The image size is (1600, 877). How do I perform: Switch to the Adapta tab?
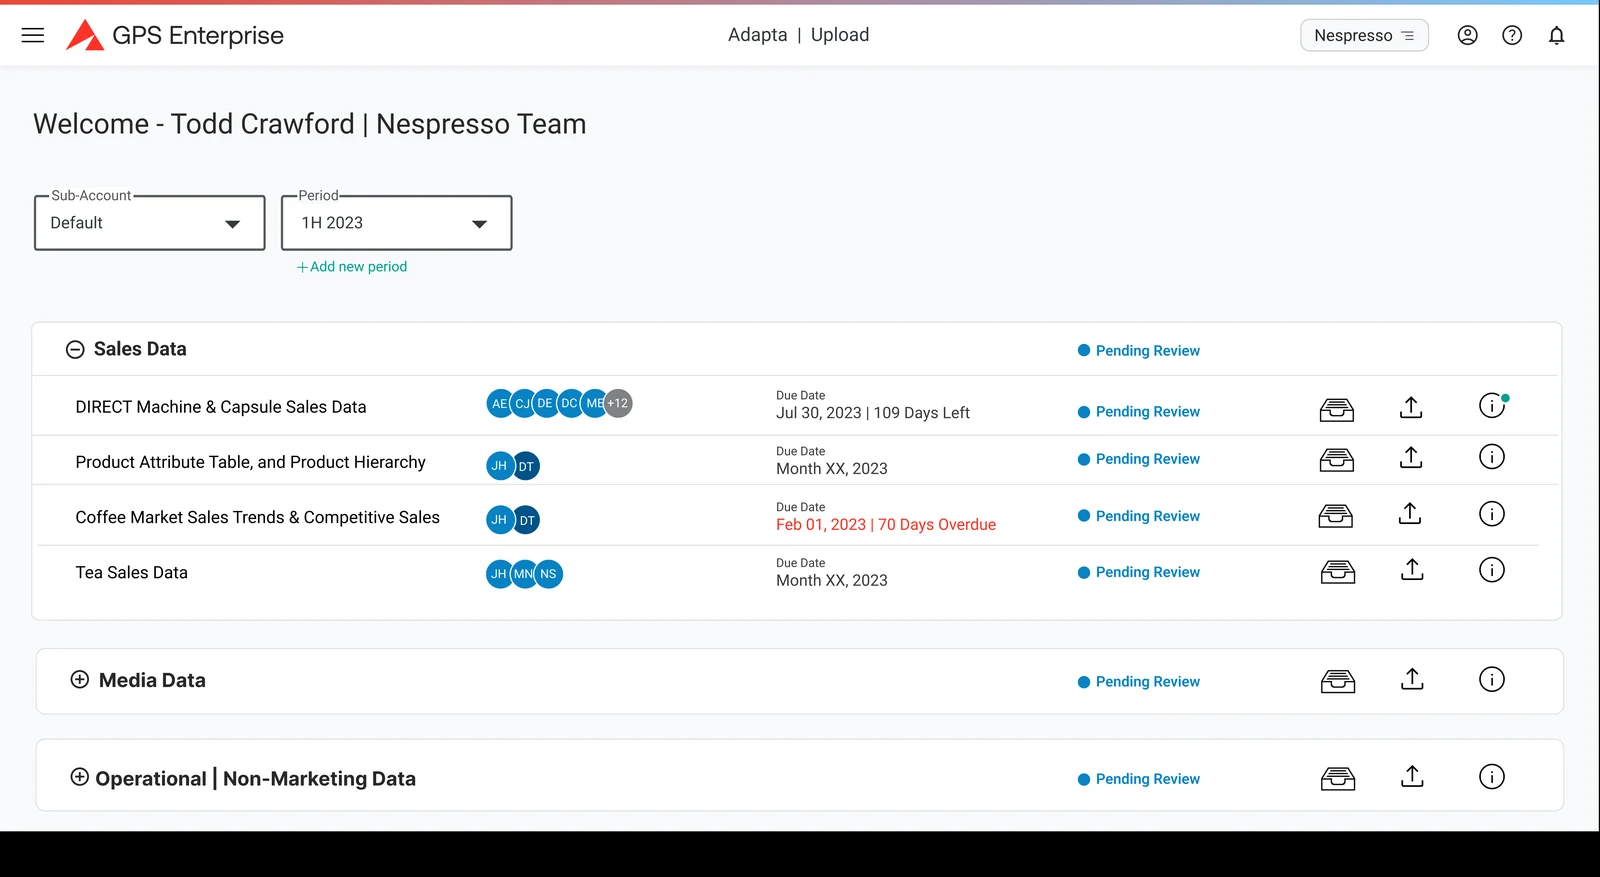pos(758,35)
